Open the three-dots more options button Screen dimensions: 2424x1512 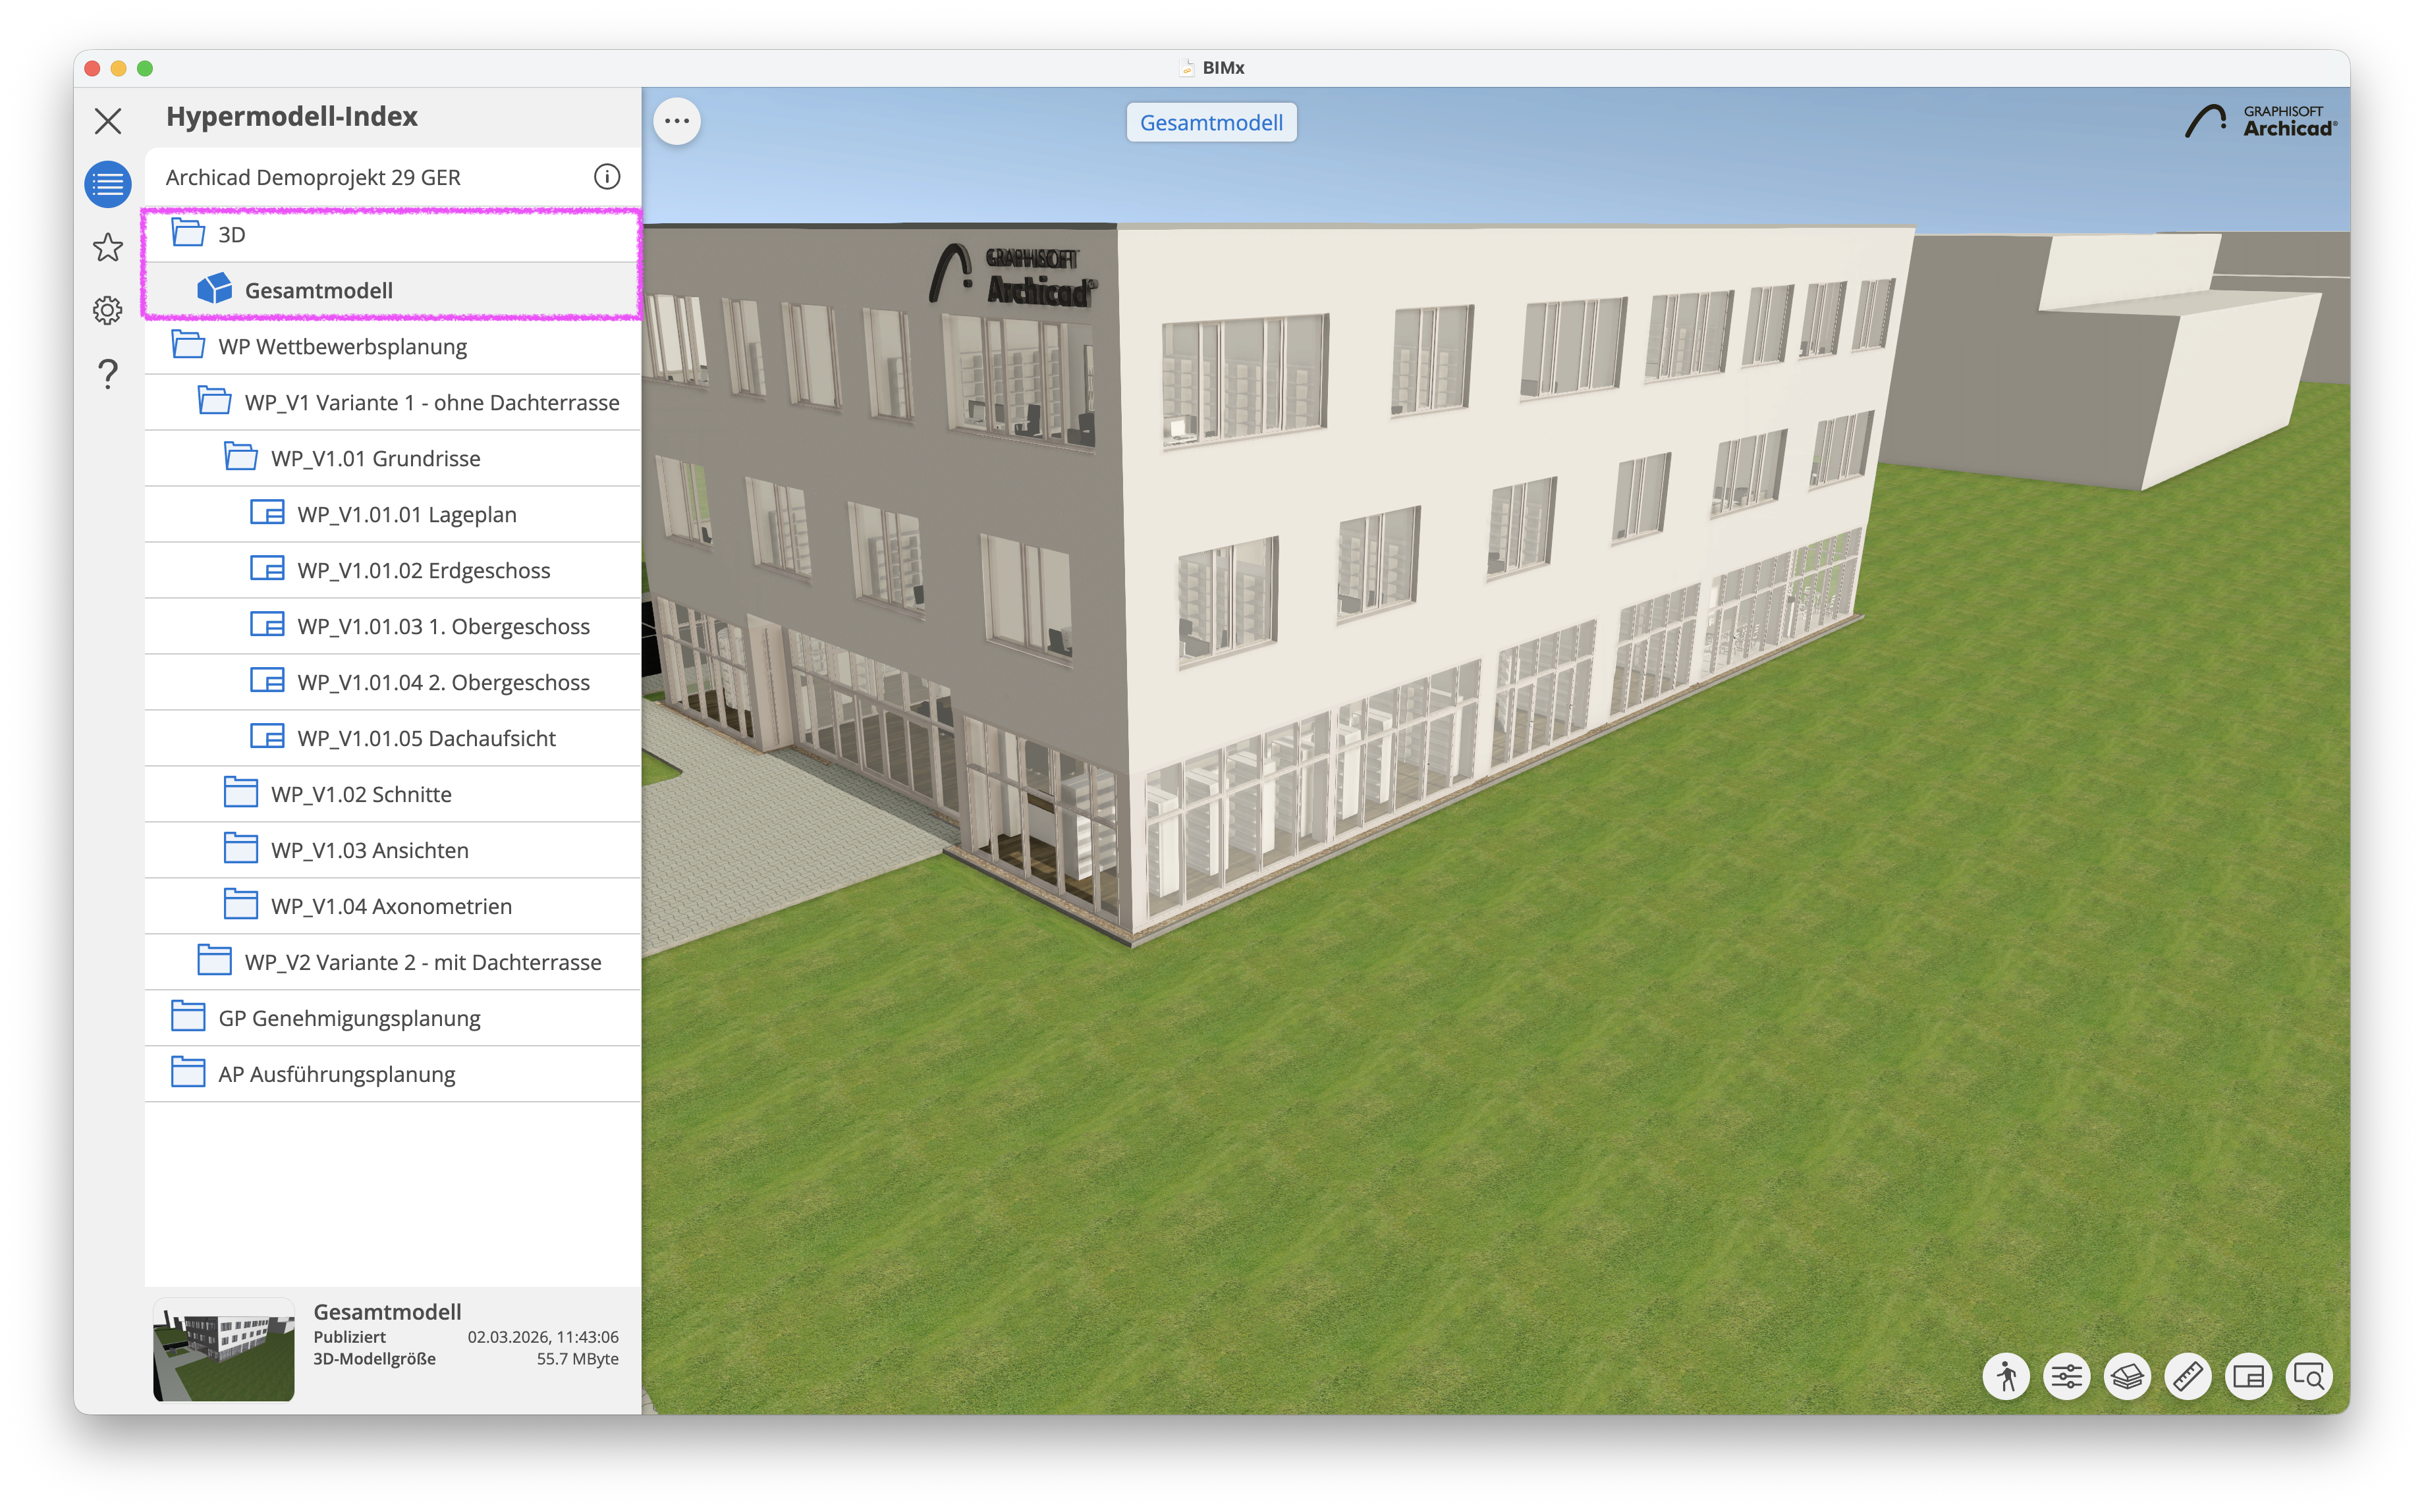pos(677,121)
